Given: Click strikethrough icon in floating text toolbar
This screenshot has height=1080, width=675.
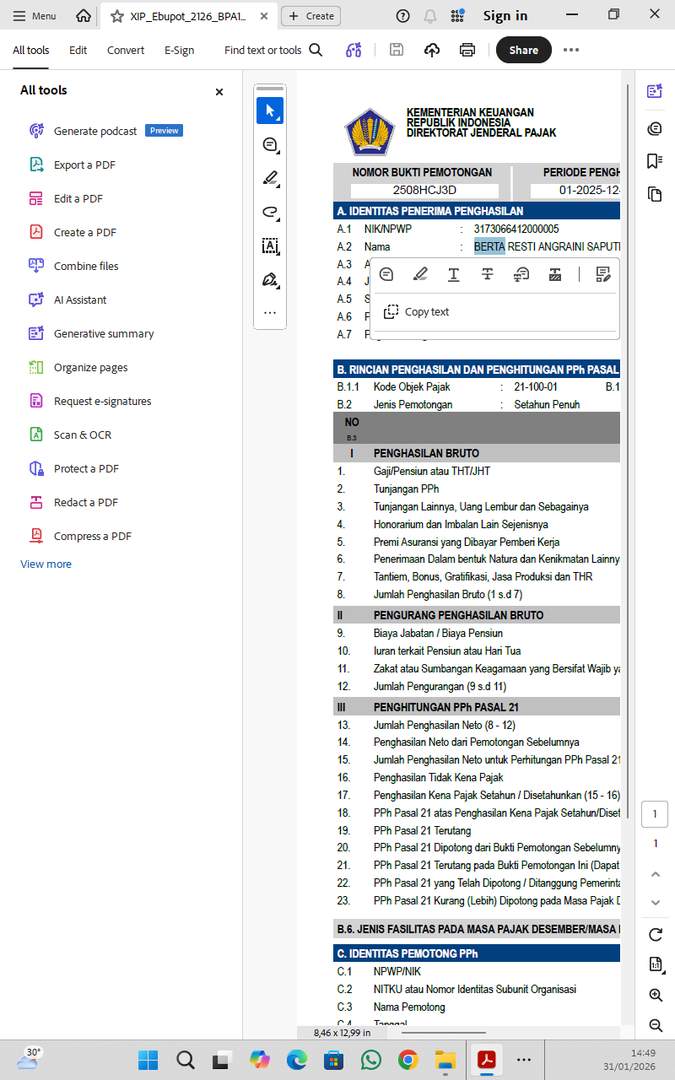Looking at the screenshot, I should pos(487,275).
